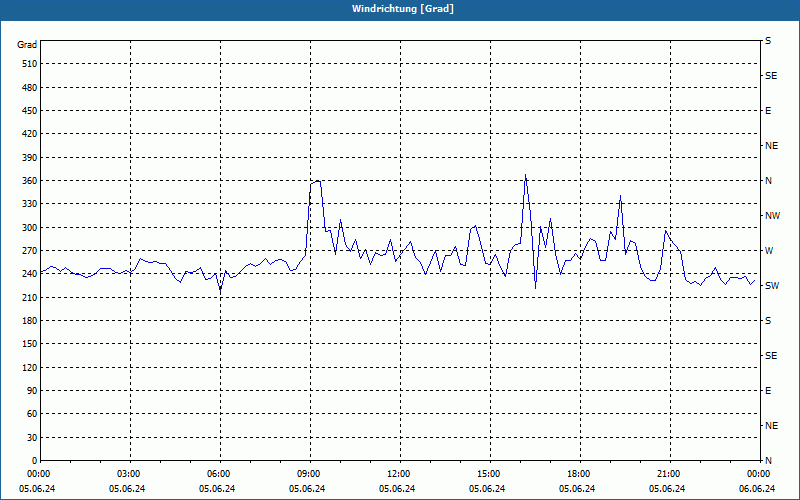Click the 90 degree axis label
The height and width of the screenshot is (500, 800).
click(x=32, y=390)
